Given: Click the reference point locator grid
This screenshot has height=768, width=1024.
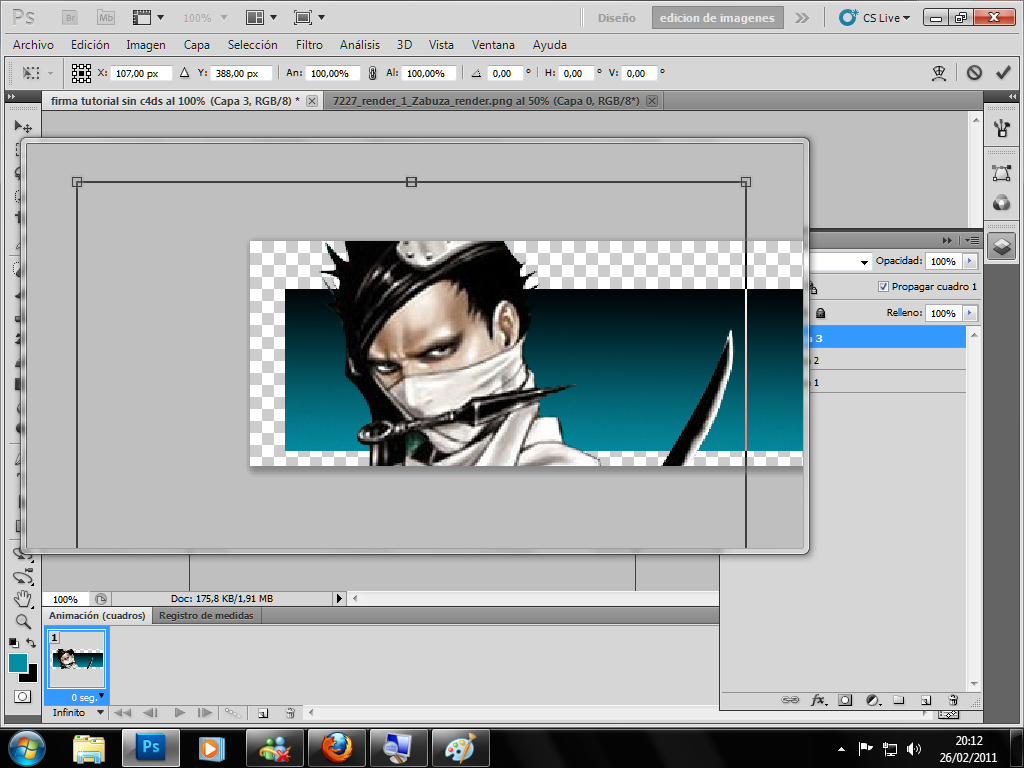Looking at the screenshot, I should (81, 73).
